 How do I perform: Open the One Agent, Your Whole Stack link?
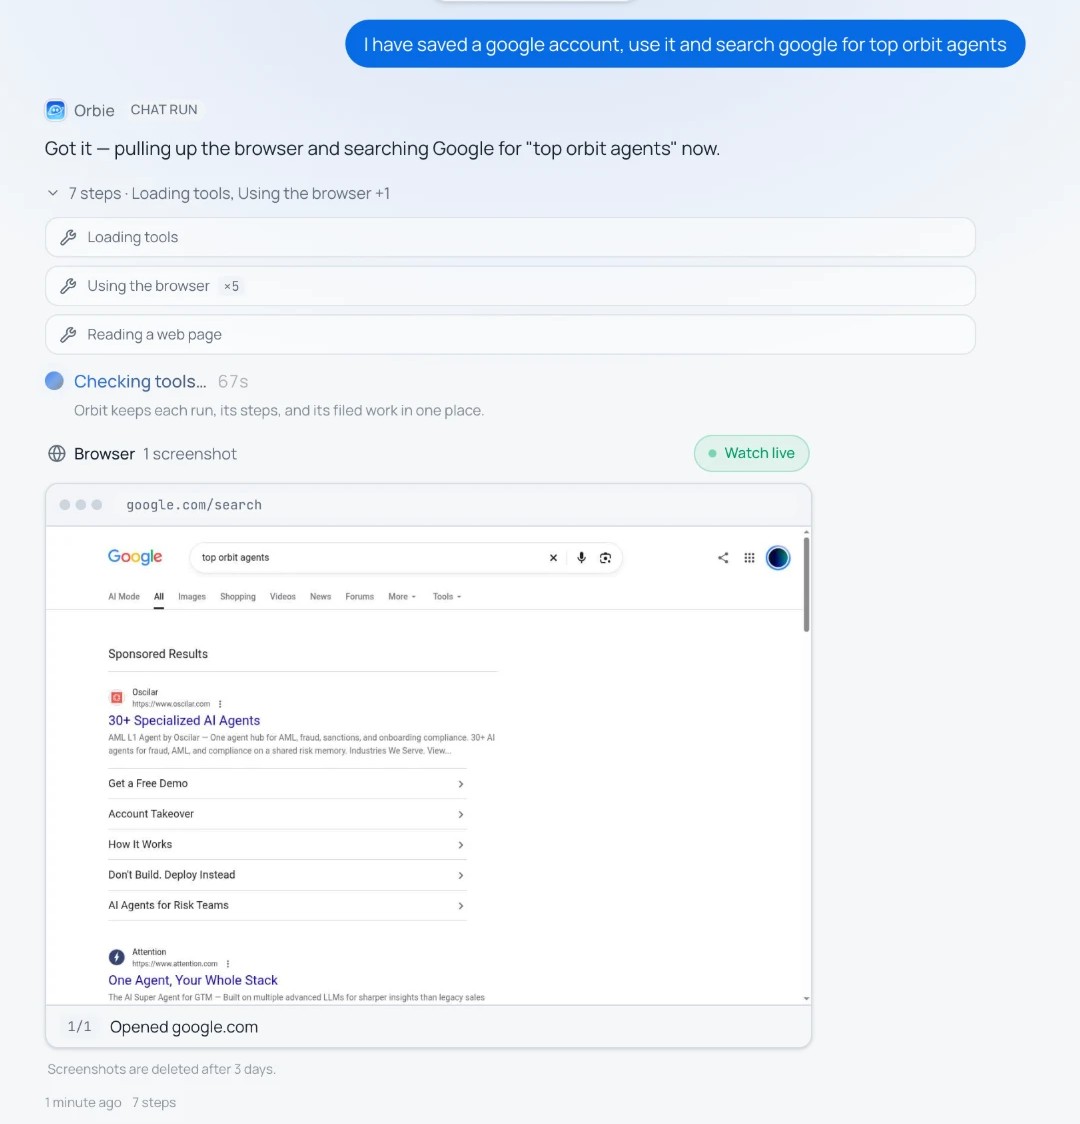pyautogui.click(x=193, y=980)
